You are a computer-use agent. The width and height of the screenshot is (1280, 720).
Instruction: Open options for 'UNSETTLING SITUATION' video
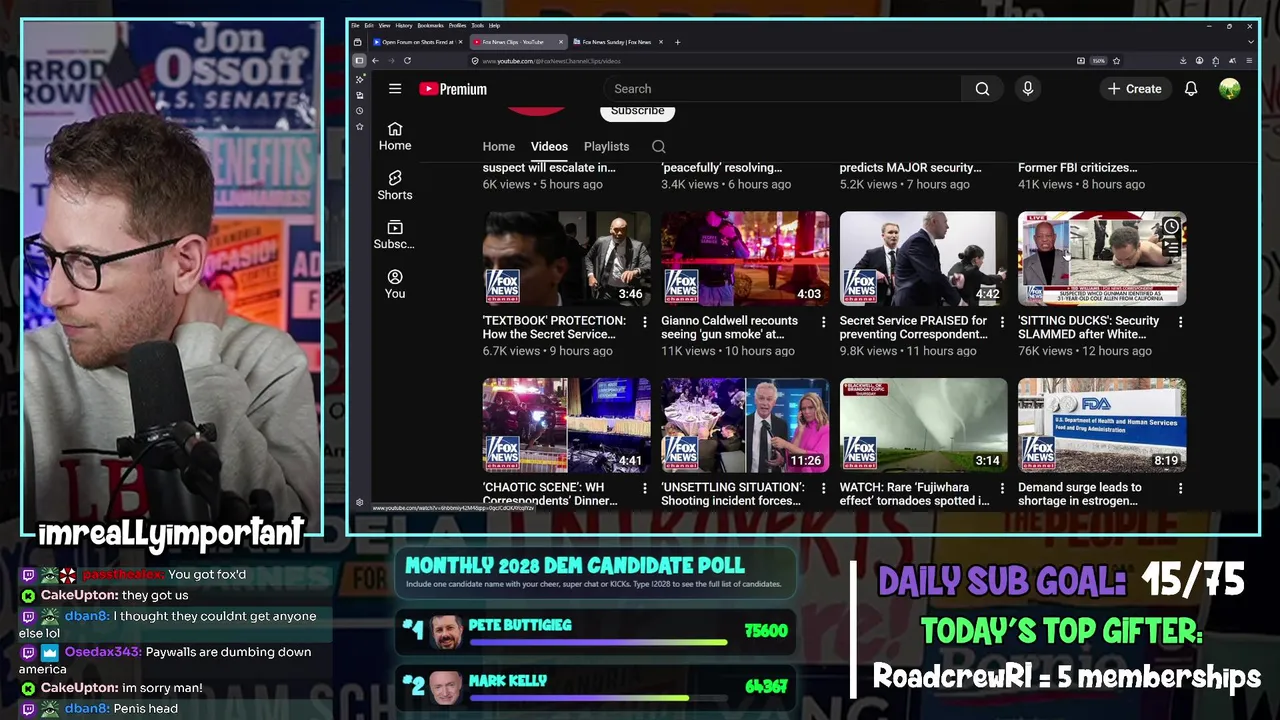(x=823, y=489)
